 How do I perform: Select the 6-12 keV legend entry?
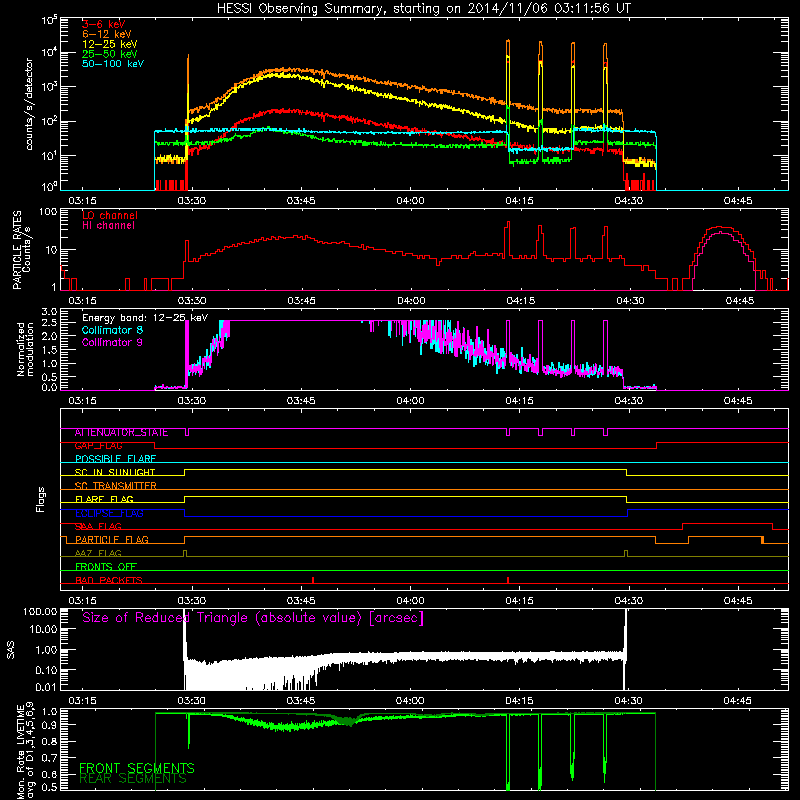[x=107, y=34]
